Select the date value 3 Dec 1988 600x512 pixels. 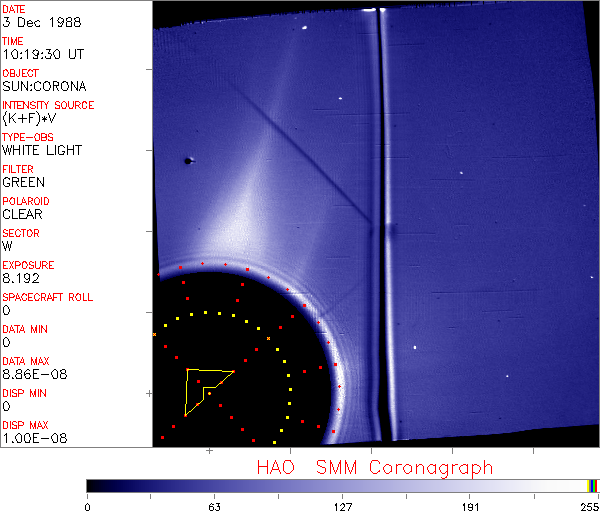point(42,22)
